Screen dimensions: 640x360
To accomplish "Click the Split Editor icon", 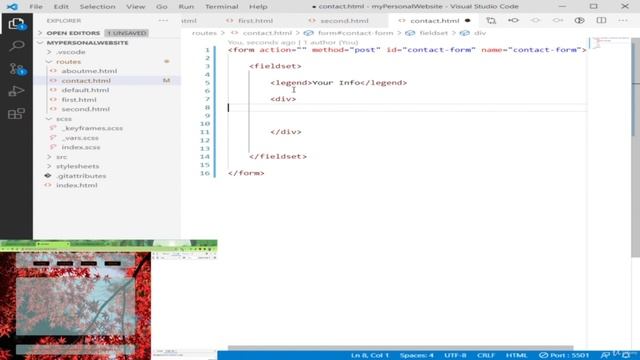I will point(601,20).
